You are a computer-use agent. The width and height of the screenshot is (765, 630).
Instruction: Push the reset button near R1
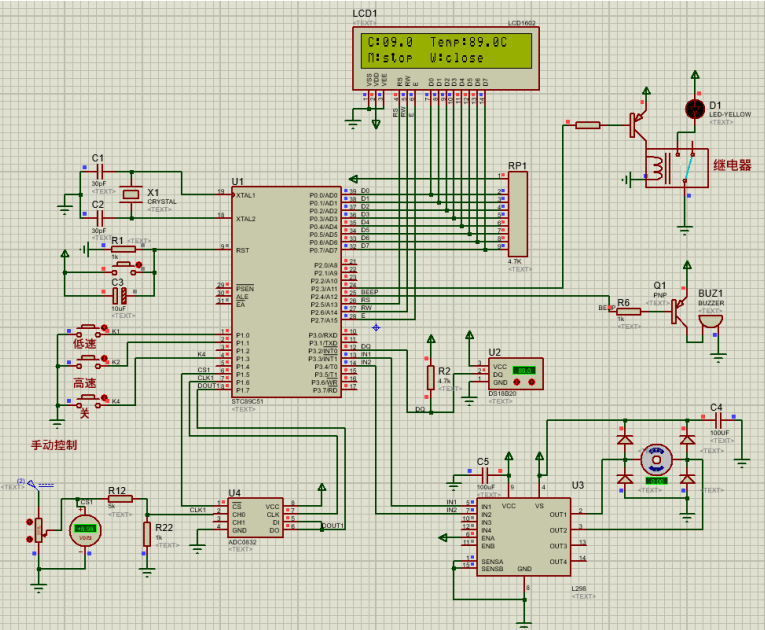(125, 268)
